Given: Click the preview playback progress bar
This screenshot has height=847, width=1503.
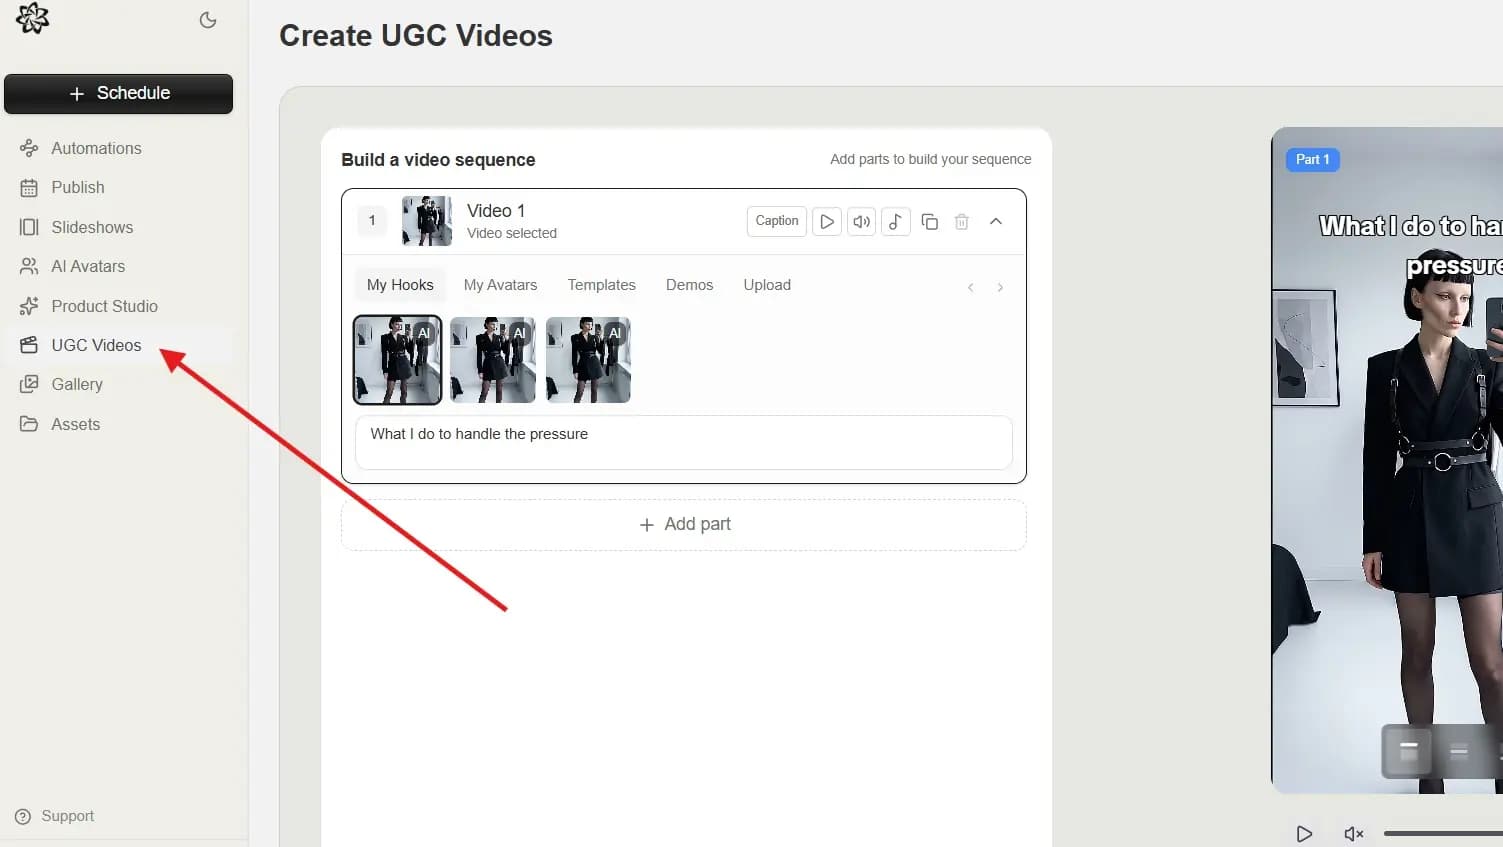Looking at the screenshot, I should (1442, 833).
